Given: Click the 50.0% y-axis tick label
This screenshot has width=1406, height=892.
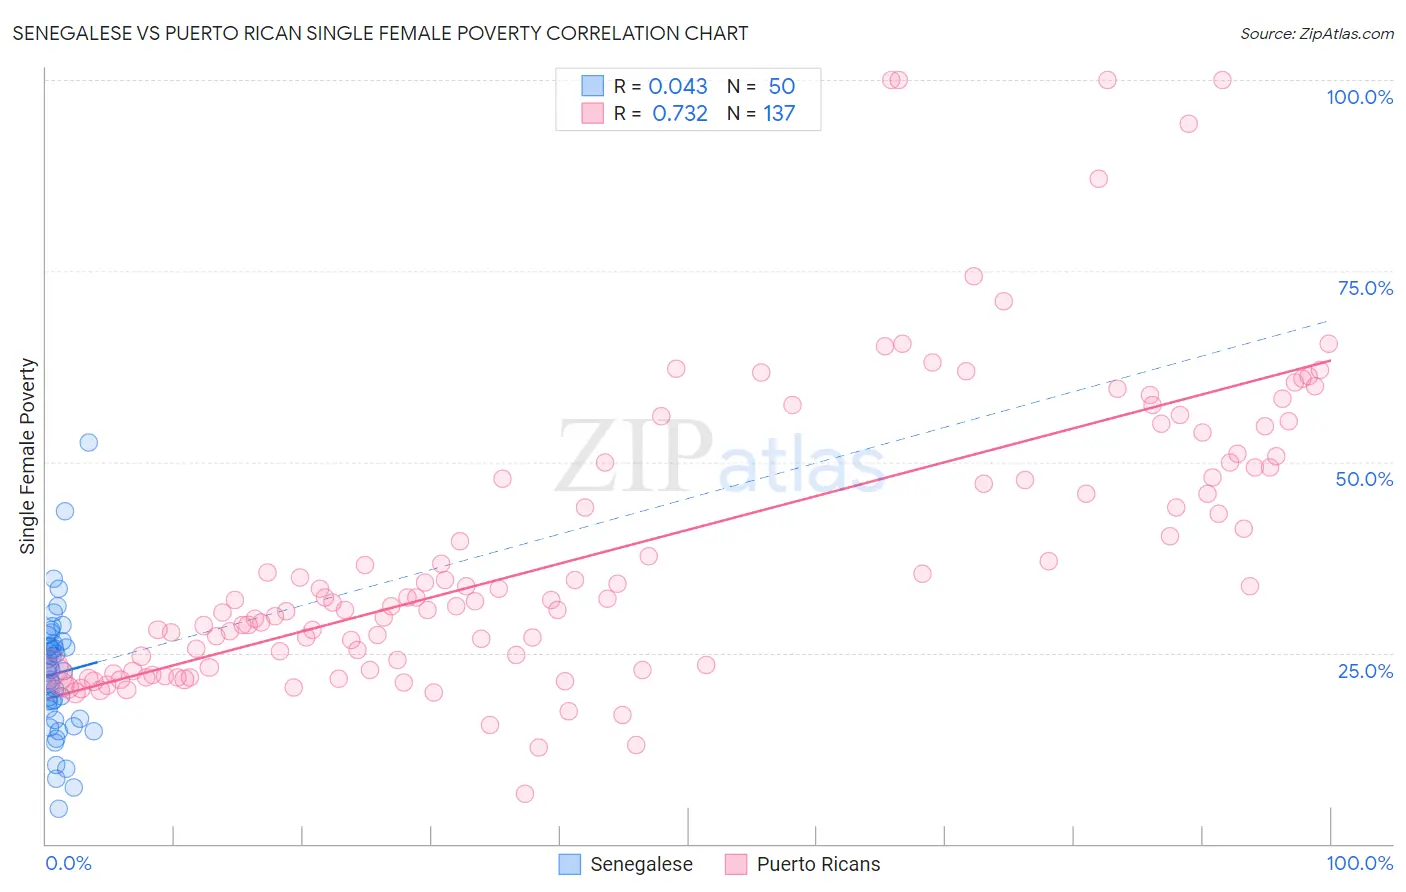Looking at the screenshot, I should 1364,479.
